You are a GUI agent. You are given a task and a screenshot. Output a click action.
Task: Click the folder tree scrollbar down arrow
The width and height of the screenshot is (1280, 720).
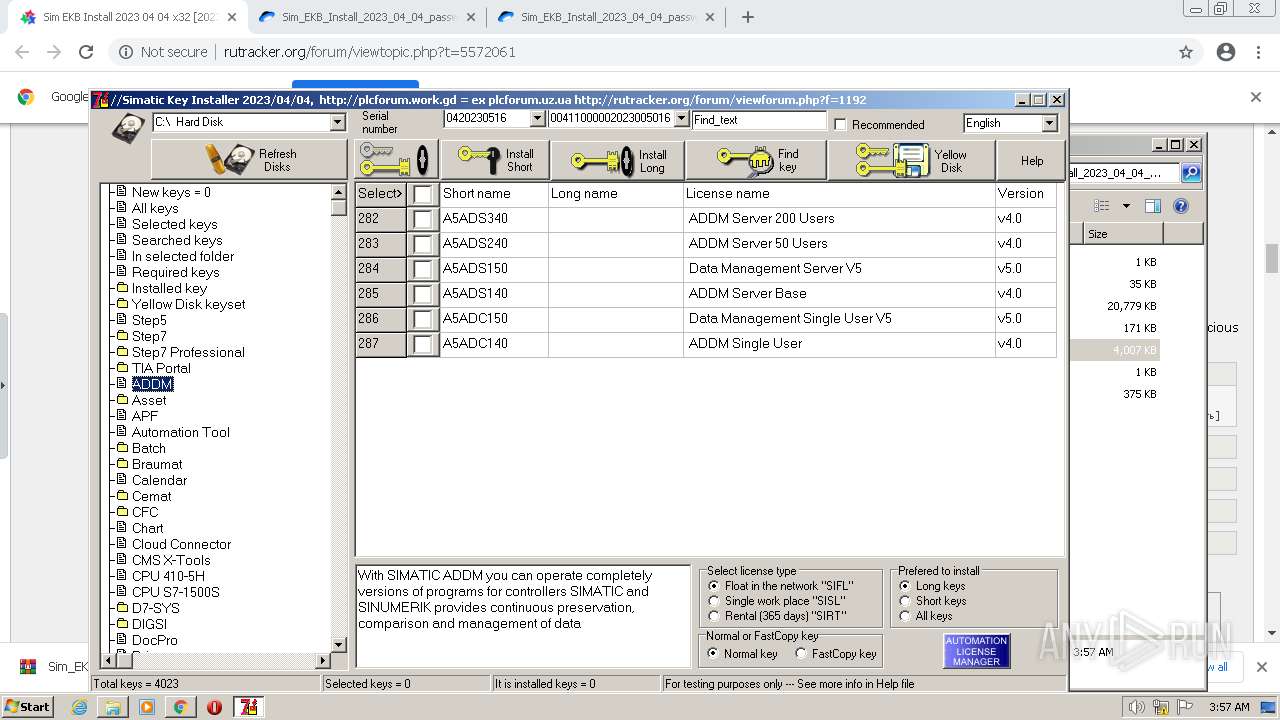point(338,645)
